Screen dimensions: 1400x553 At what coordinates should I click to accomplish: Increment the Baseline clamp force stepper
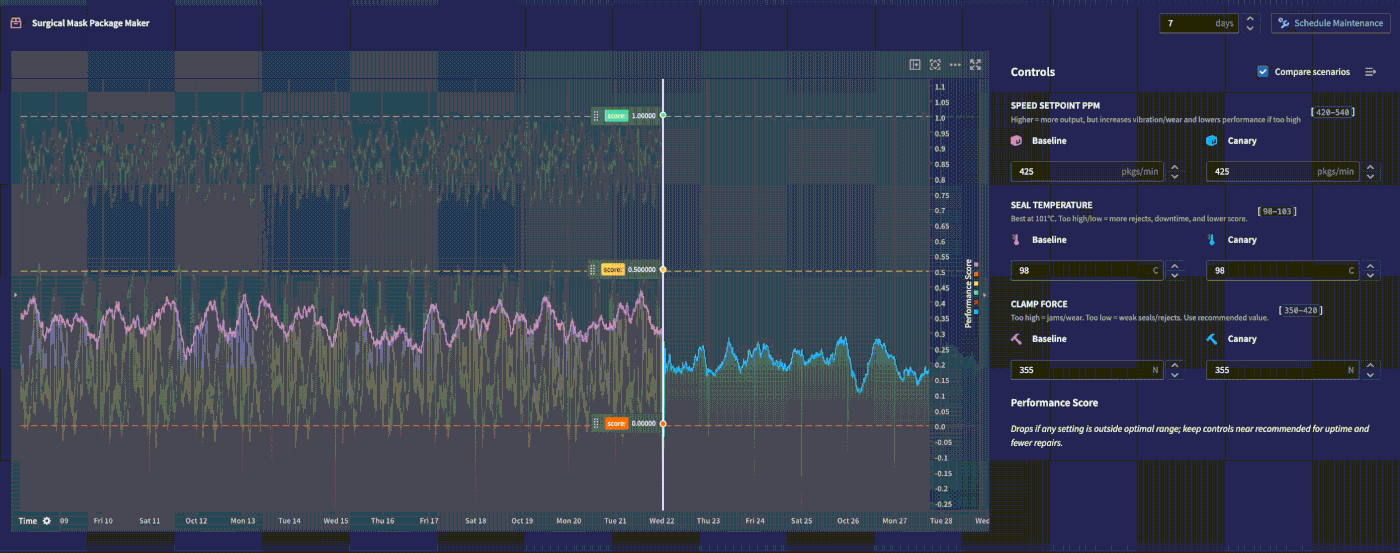pyautogui.click(x=1175, y=365)
